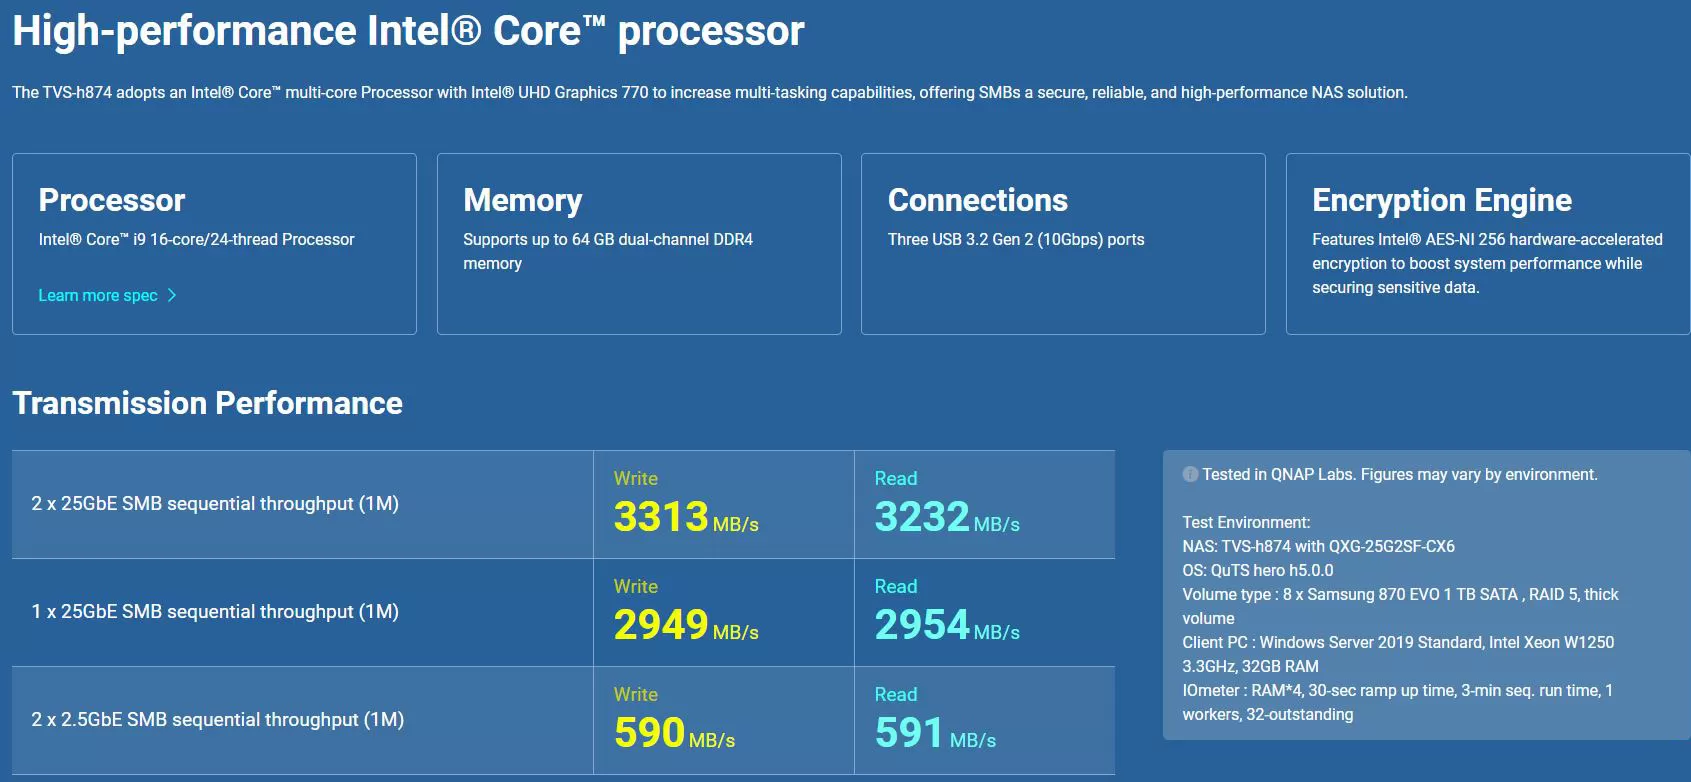Viewport: 1691px width, 782px height.
Task: Click the 2954 MB/s read value
Action: [947, 625]
